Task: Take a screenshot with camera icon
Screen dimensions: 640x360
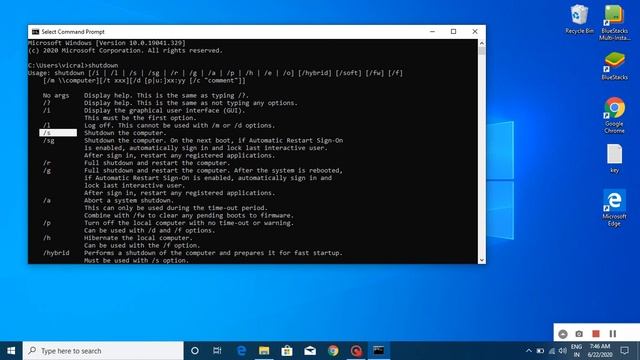Action: [579, 334]
